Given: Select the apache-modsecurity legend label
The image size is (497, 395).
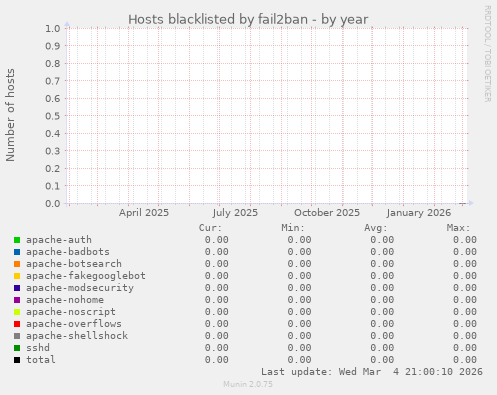Looking at the screenshot, I should point(80,288).
